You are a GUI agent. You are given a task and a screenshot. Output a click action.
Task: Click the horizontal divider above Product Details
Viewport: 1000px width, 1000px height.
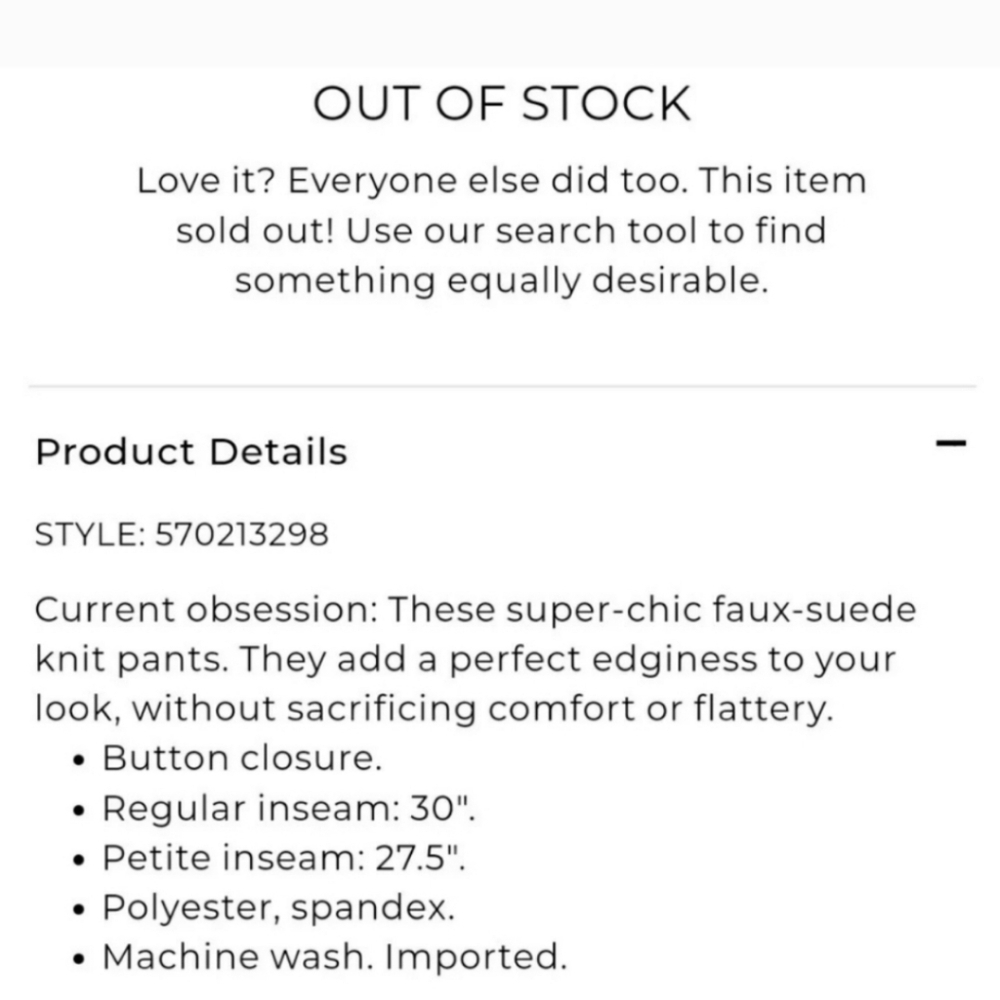coord(501,386)
